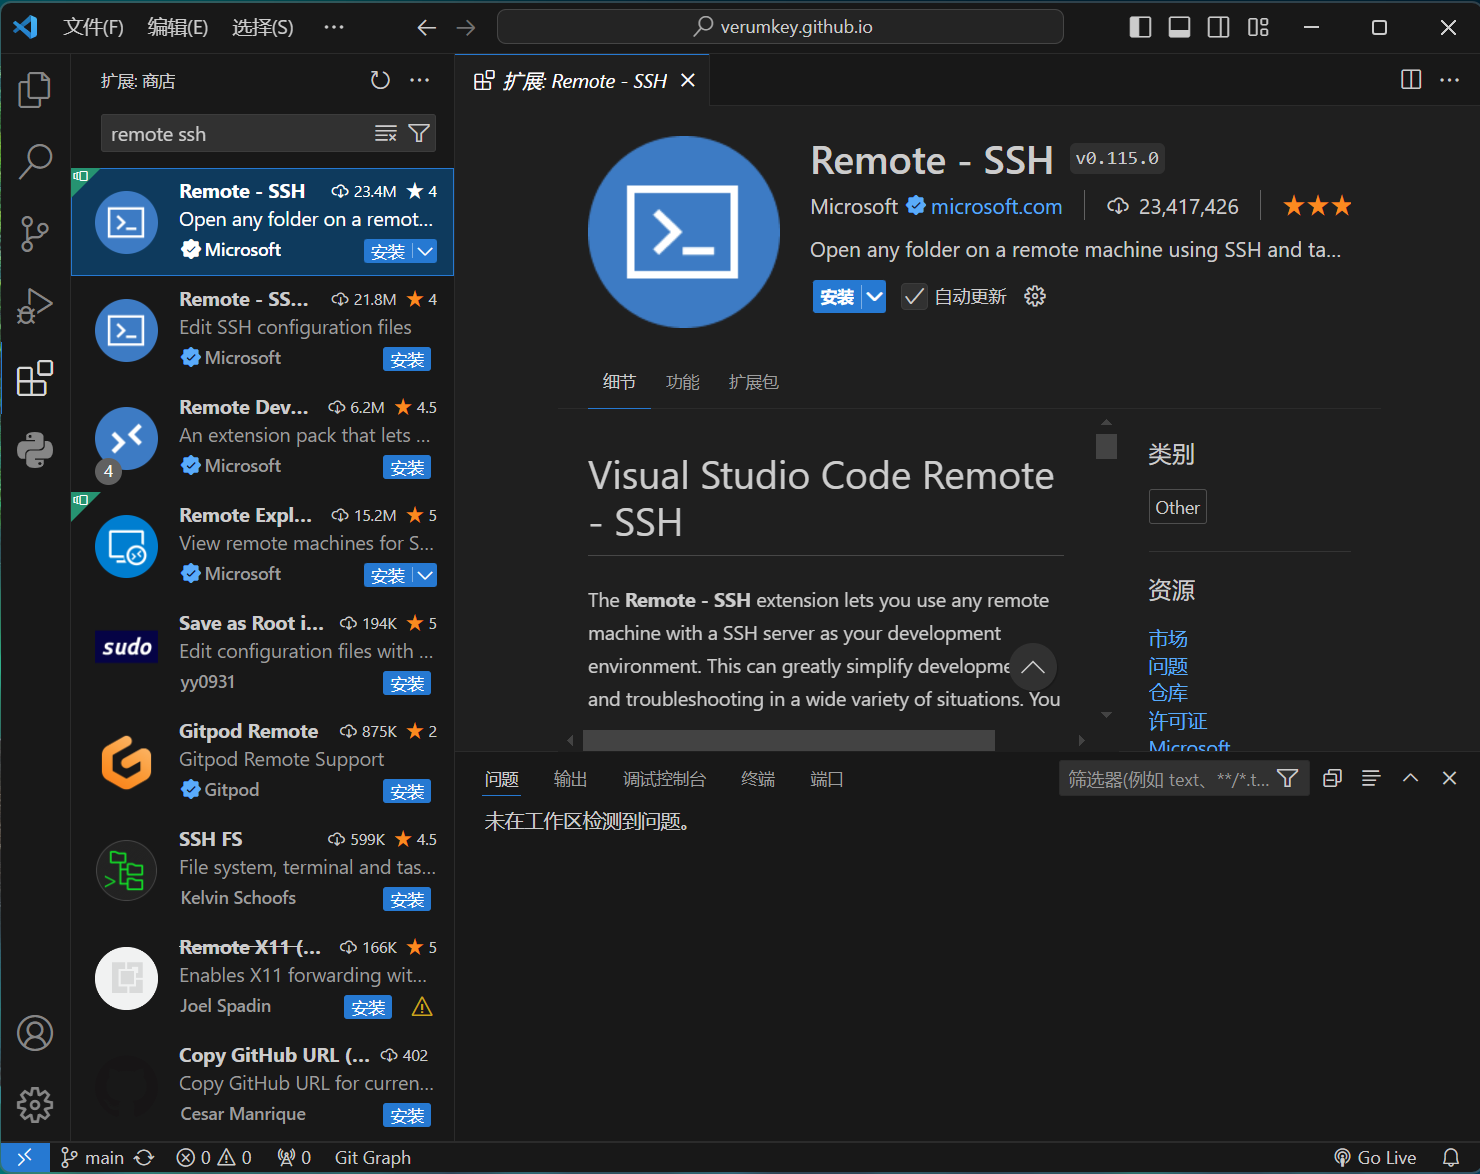This screenshot has width=1480, height=1174.
Task: Open install dropdown on extension detail page
Action: pos(874,296)
